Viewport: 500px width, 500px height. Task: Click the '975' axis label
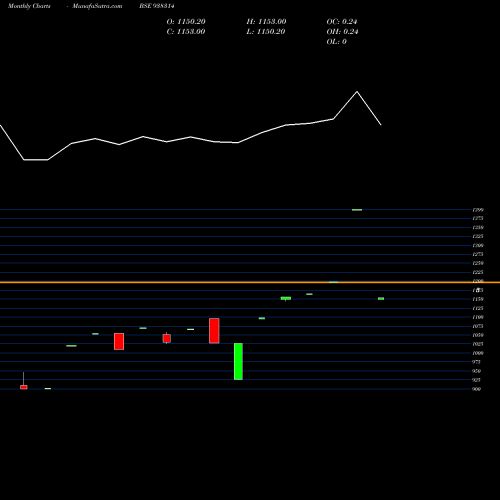477,362
